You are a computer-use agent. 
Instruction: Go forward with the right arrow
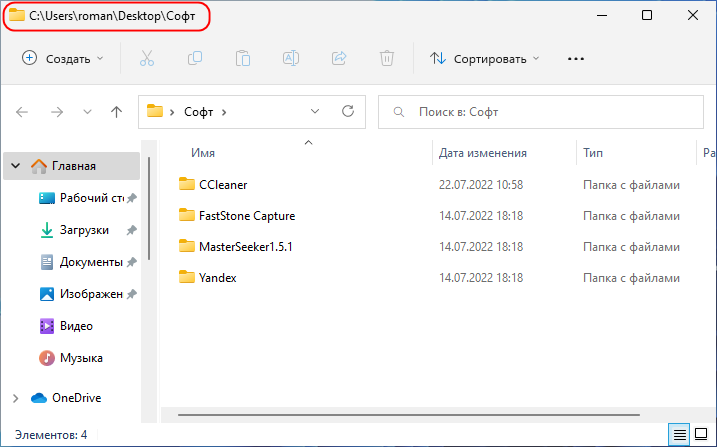pyautogui.click(x=57, y=112)
